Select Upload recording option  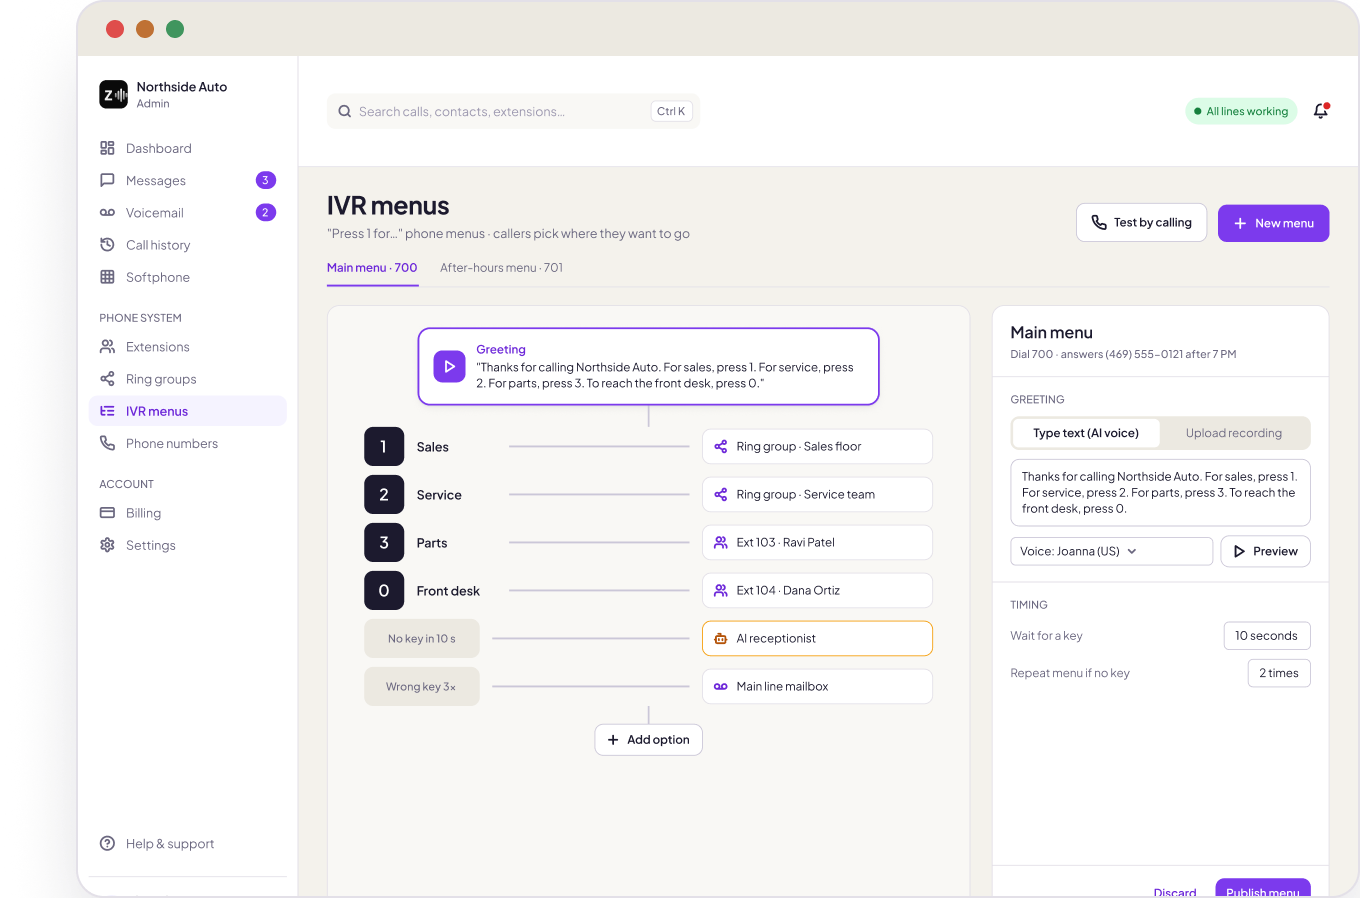click(1234, 433)
